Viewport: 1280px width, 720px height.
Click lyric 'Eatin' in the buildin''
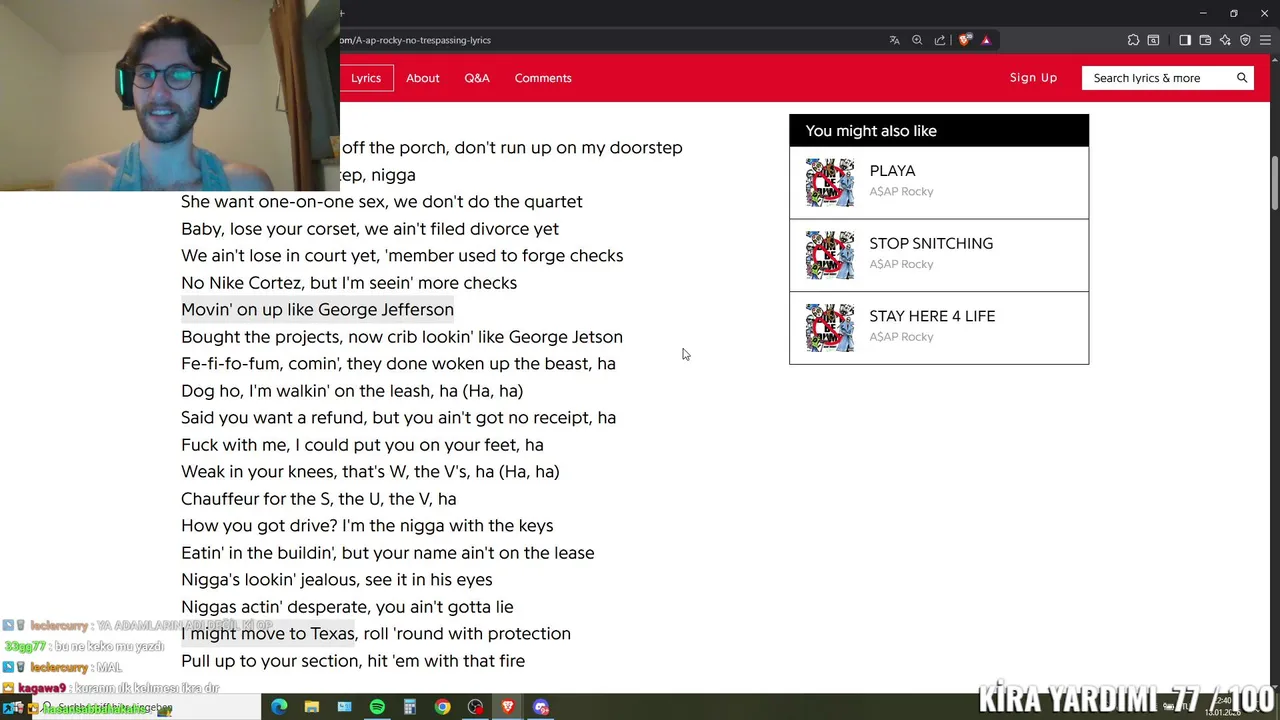(x=387, y=553)
